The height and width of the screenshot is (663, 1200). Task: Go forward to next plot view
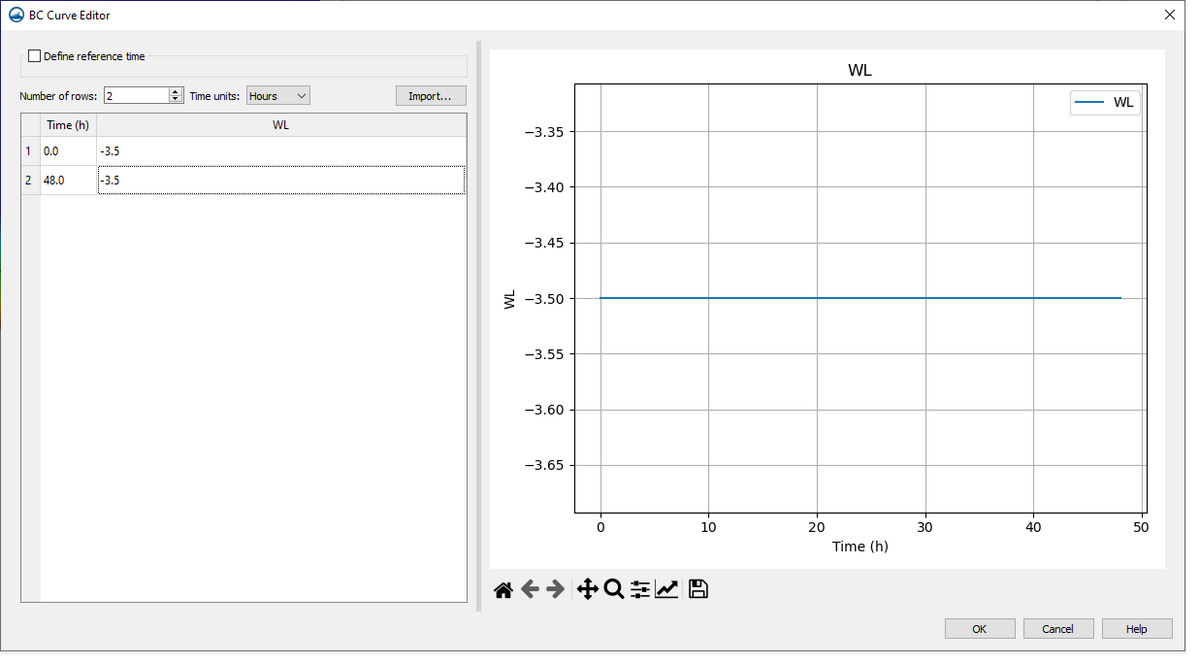[x=556, y=589]
